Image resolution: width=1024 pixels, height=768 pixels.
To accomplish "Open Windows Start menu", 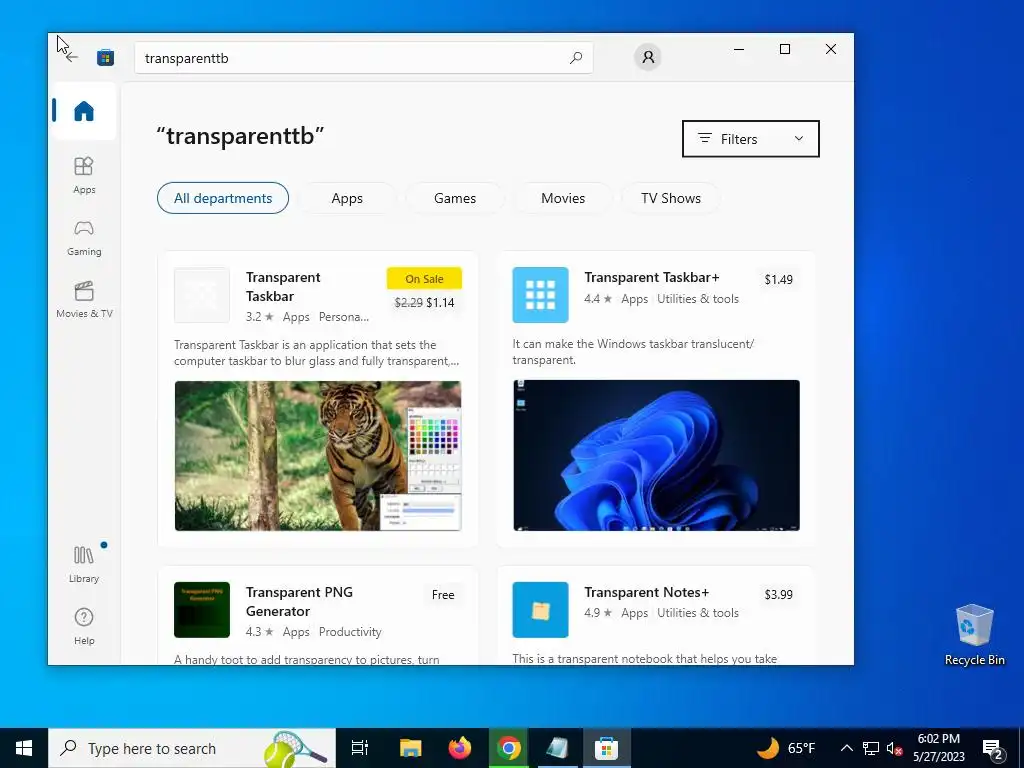I will point(24,748).
